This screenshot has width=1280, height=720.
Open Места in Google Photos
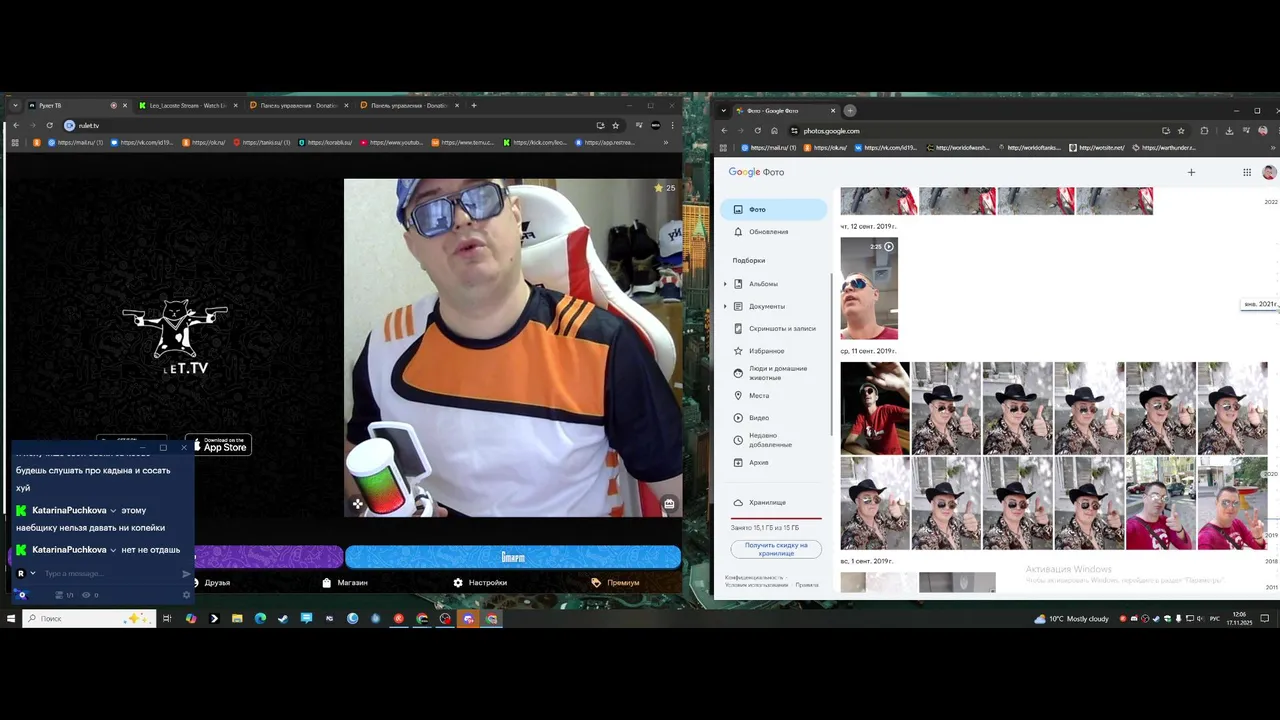774,395
